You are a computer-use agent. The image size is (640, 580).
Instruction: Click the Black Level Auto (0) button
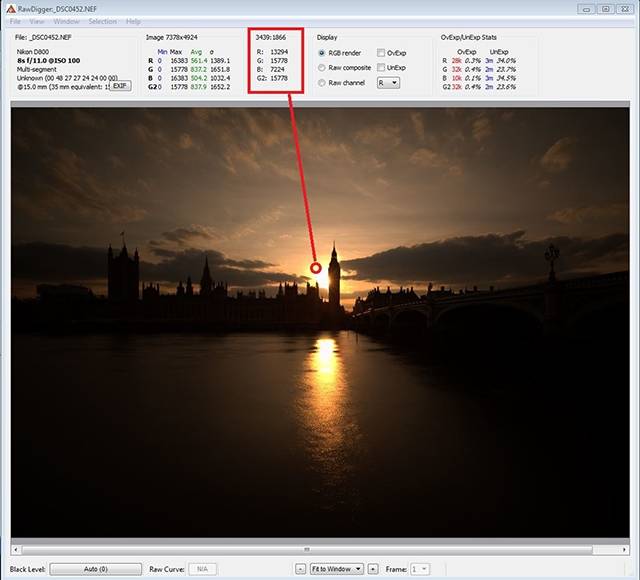pyautogui.click(x=96, y=569)
